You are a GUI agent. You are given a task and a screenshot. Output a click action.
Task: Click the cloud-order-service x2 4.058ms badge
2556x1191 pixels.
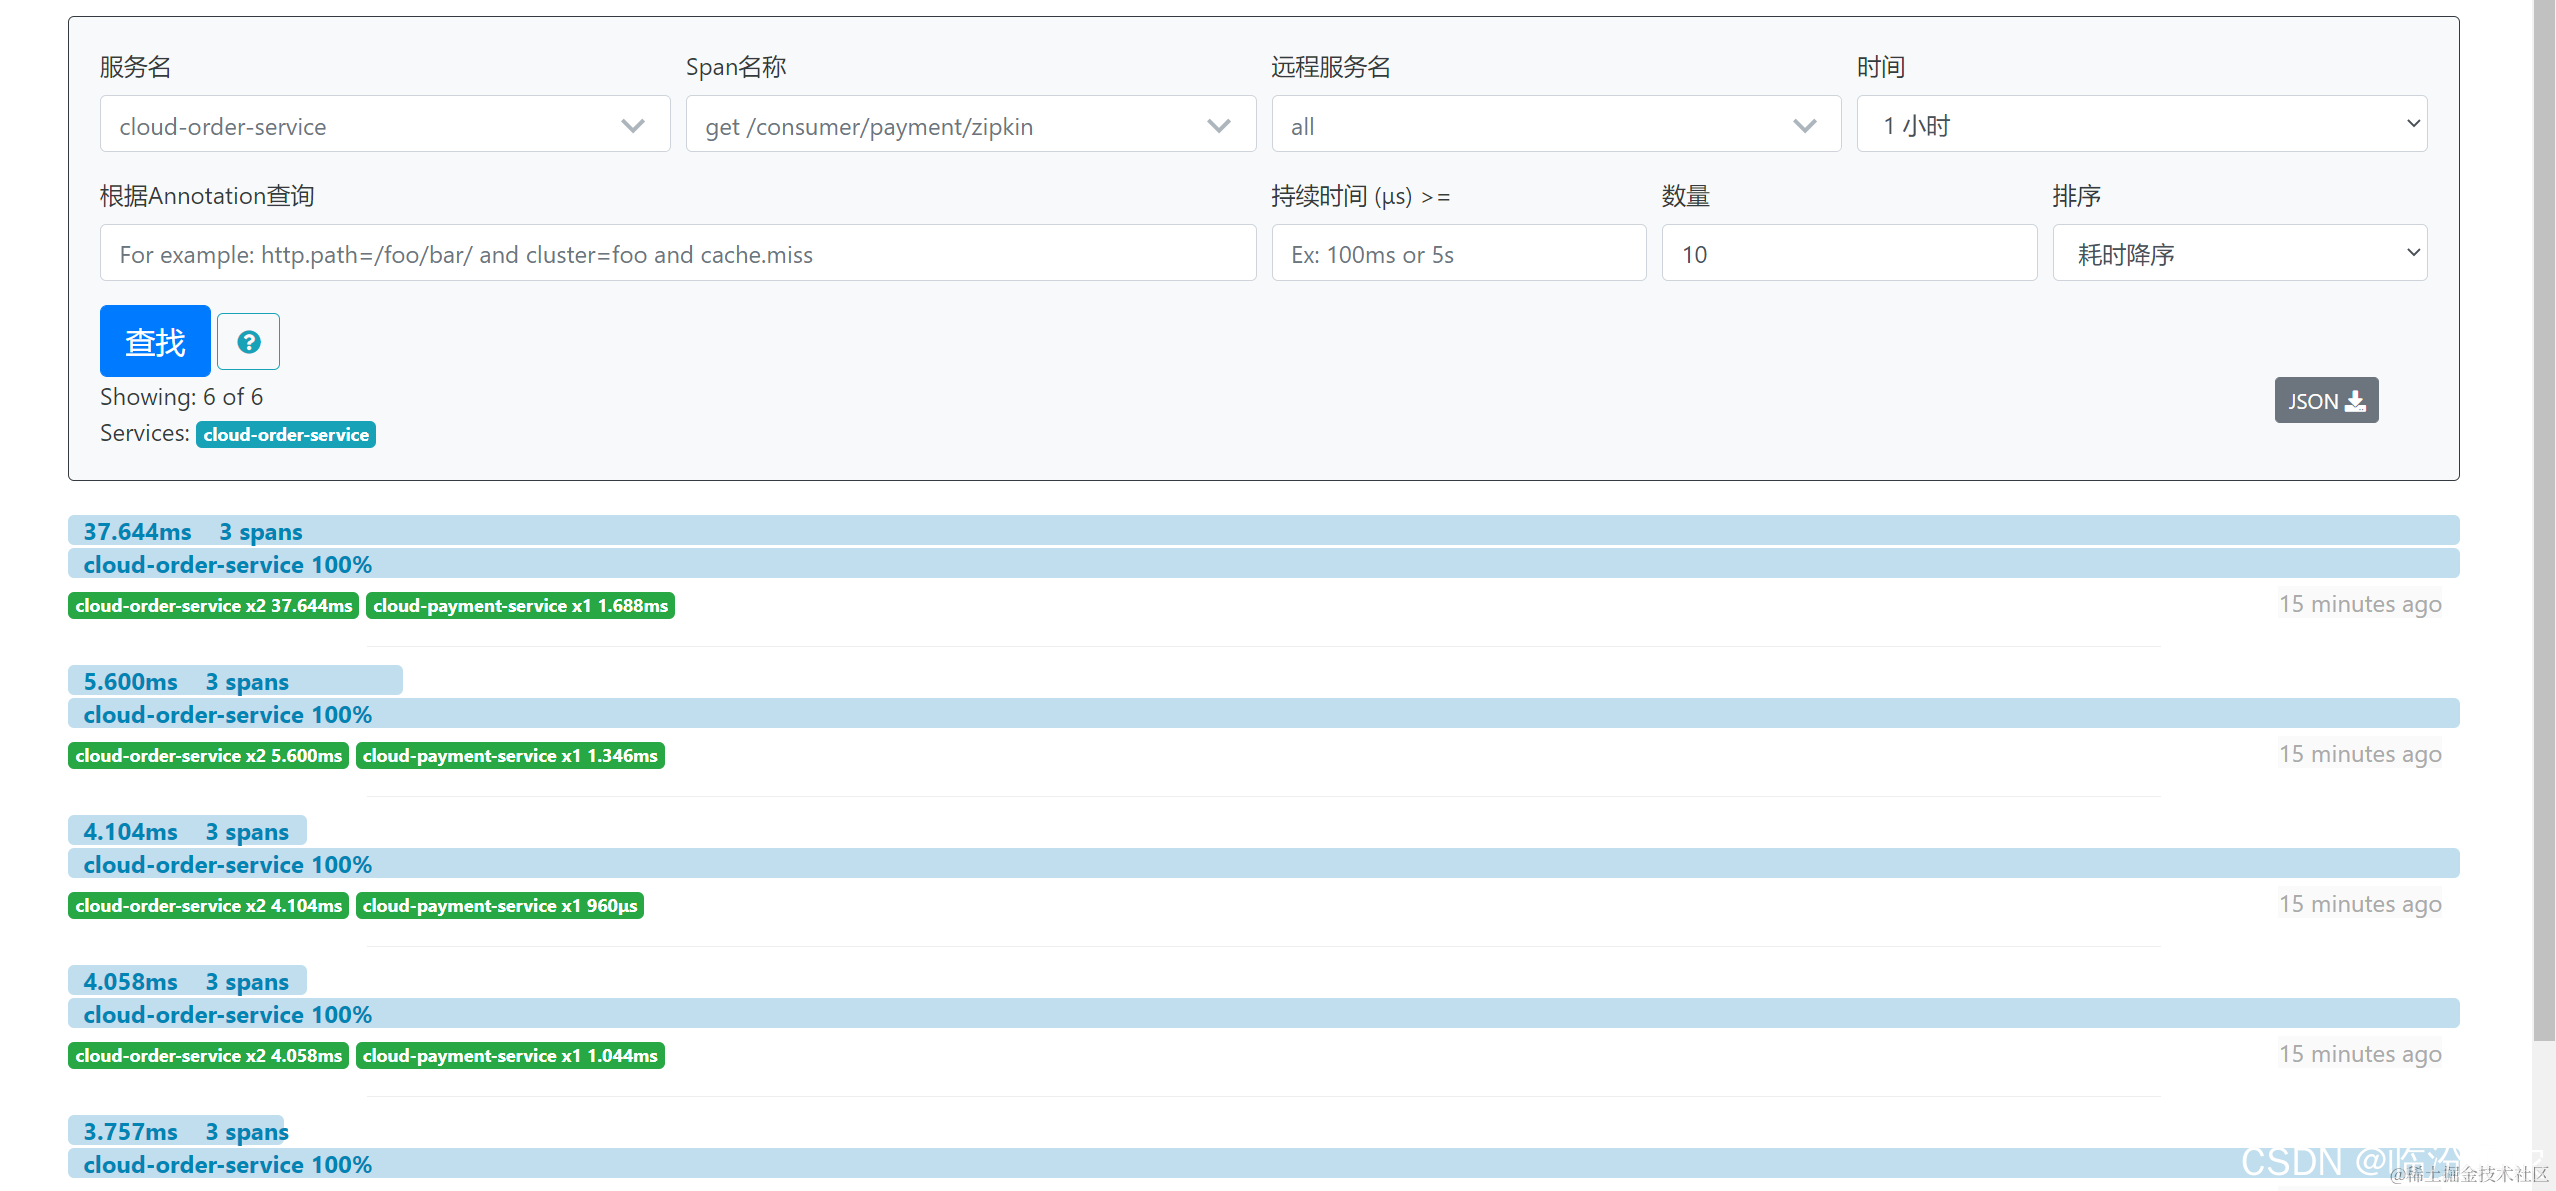(x=208, y=1055)
